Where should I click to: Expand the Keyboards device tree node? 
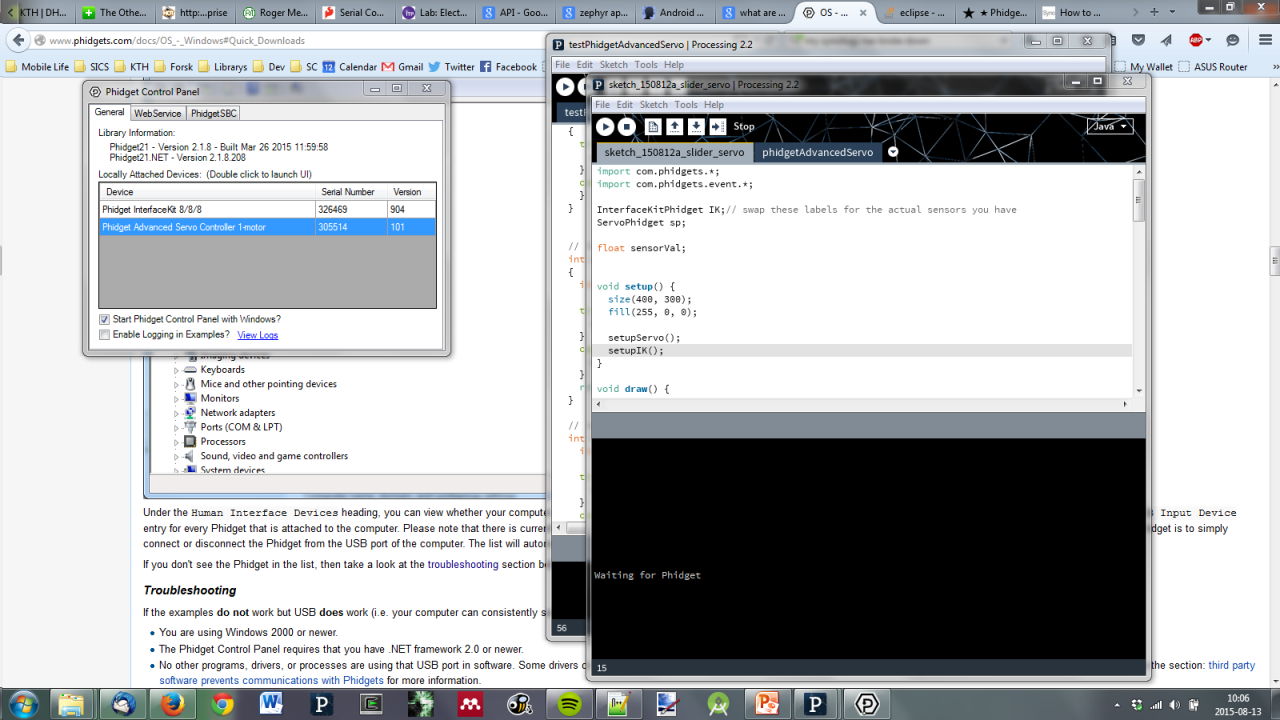coord(177,370)
